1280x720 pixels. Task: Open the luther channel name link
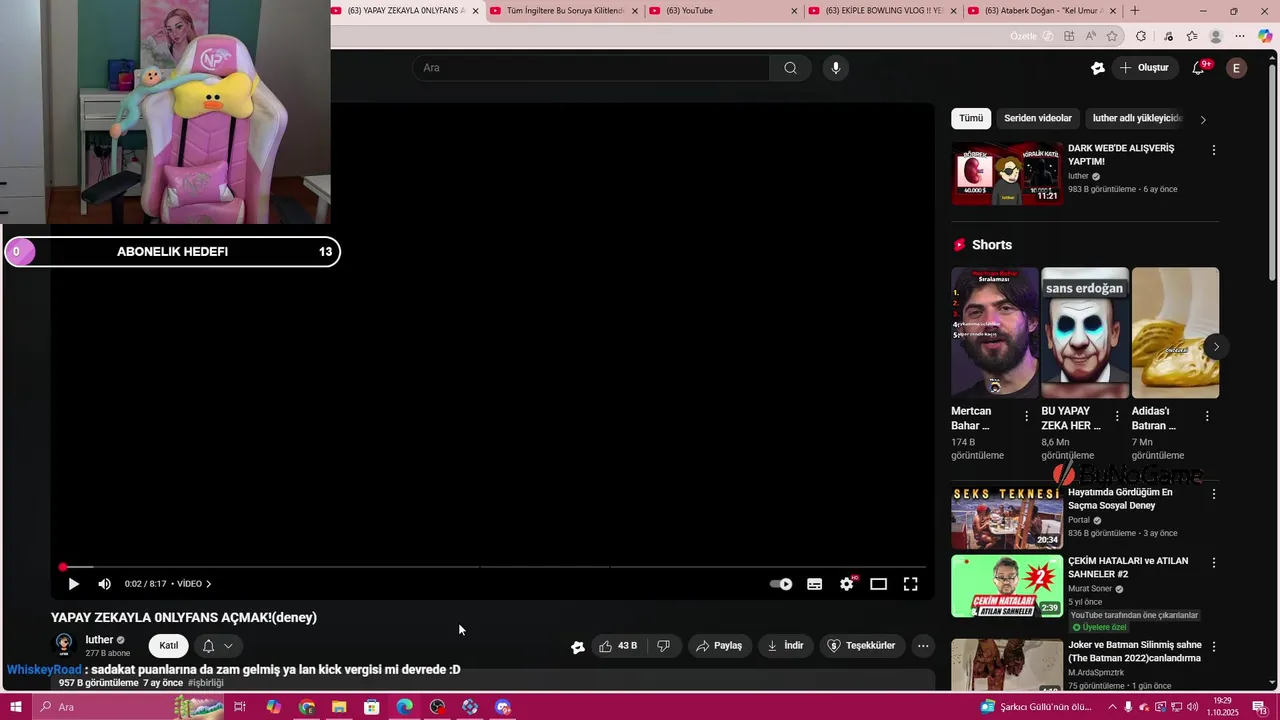coord(99,640)
